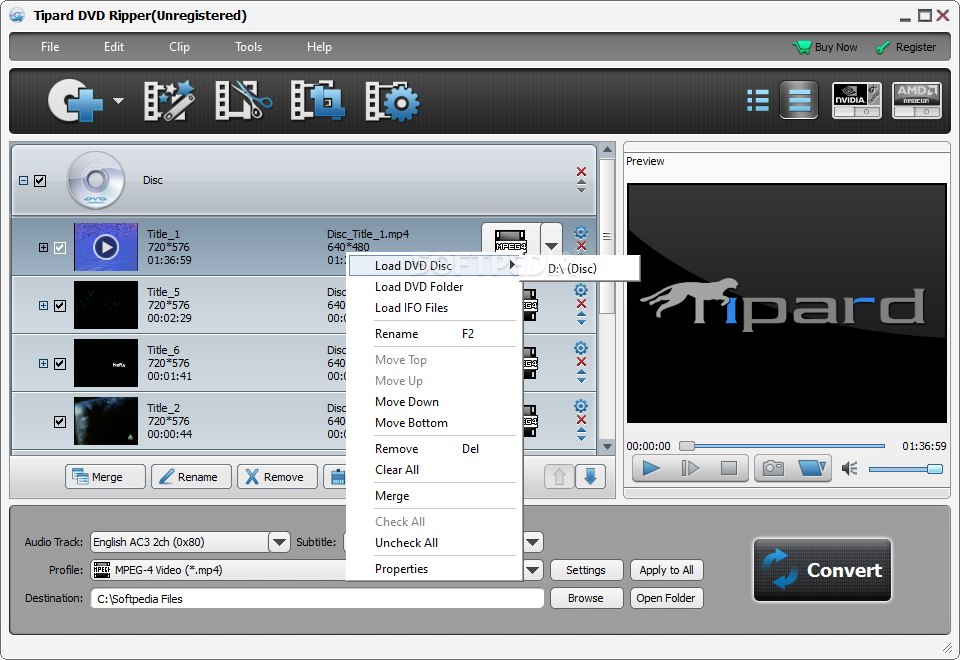
Task: Open the video Effect tool (magic wand film)
Action: pos(169,101)
